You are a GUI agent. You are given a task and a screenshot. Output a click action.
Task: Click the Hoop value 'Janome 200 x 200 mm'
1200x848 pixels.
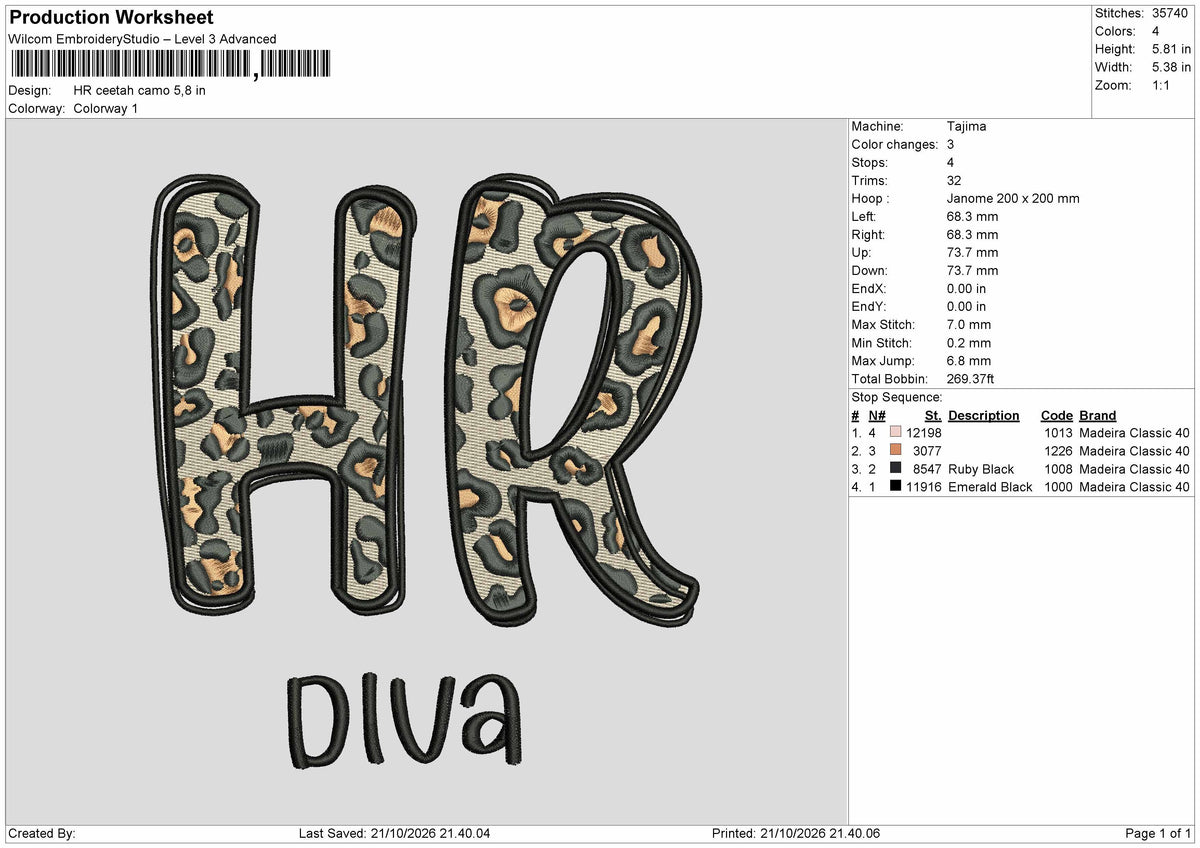1013,198
